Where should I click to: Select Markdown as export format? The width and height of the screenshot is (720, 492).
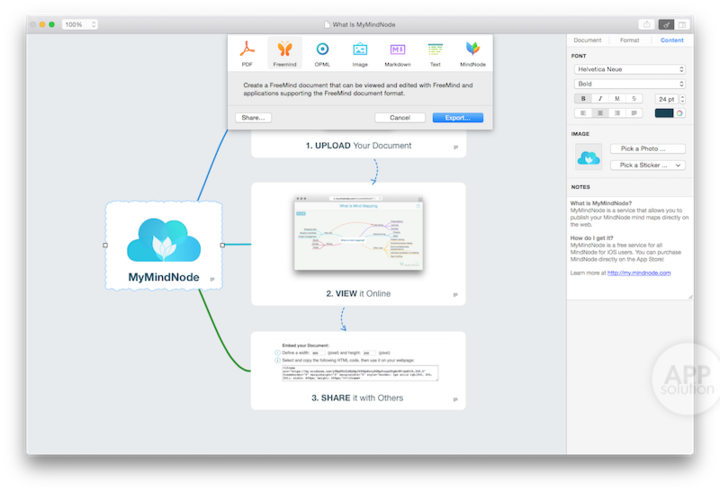click(x=397, y=52)
